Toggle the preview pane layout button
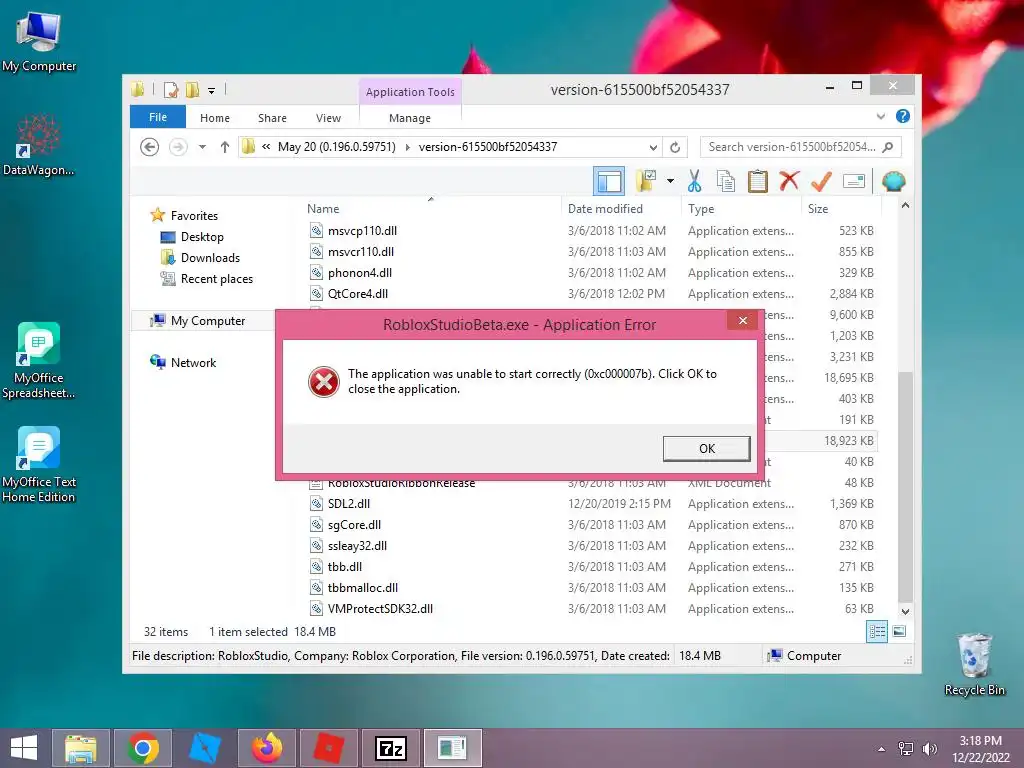This screenshot has height=768, width=1024. pos(609,181)
